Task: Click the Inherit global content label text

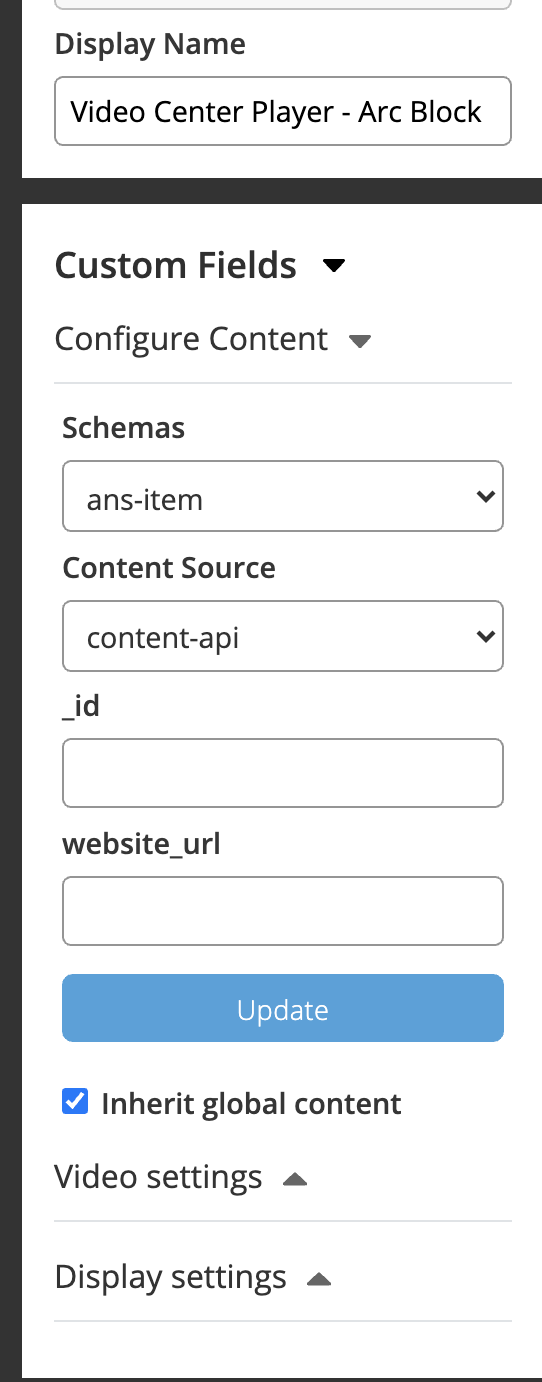Action: click(x=251, y=1104)
